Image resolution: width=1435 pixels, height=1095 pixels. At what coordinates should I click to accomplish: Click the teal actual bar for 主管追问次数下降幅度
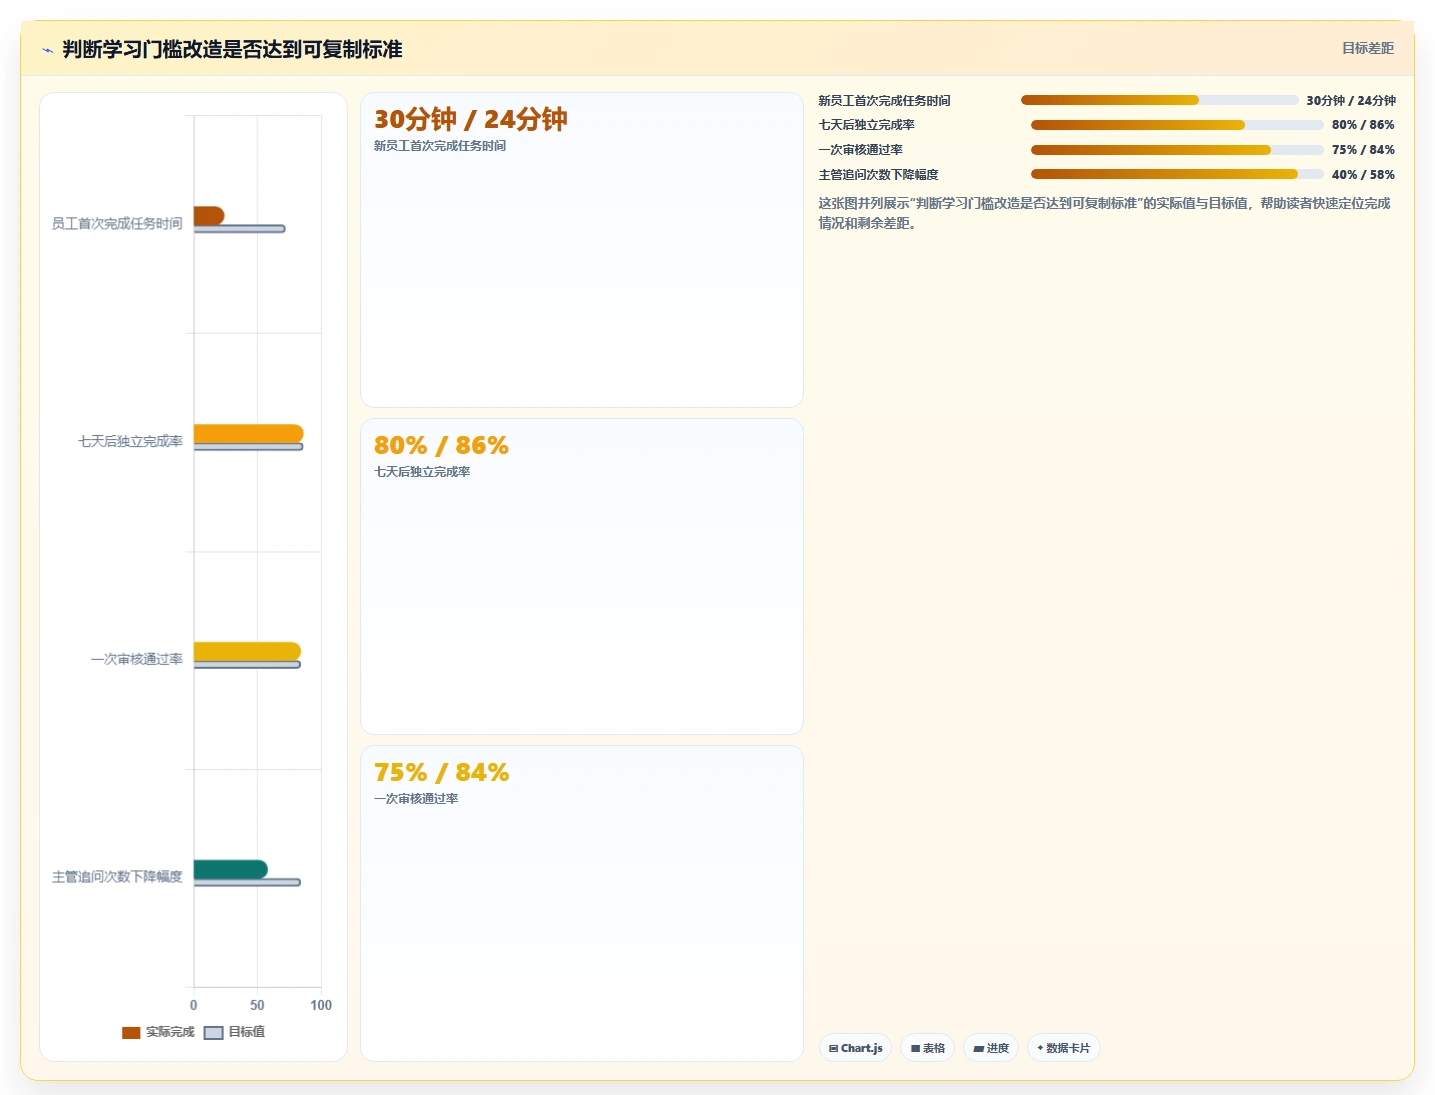pyautogui.click(x=231, y=869)
